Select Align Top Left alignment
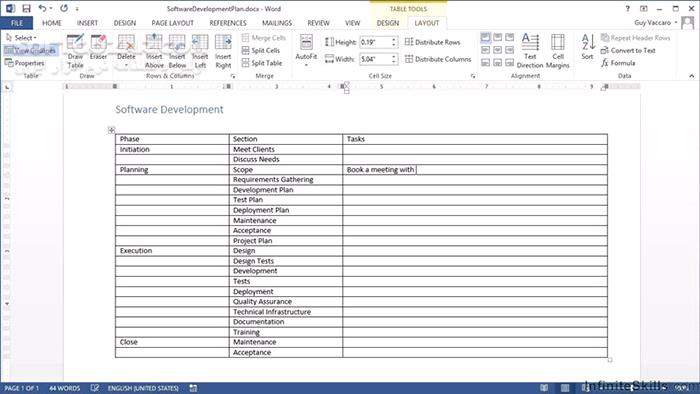700x394 pixels. click(486, 37)
